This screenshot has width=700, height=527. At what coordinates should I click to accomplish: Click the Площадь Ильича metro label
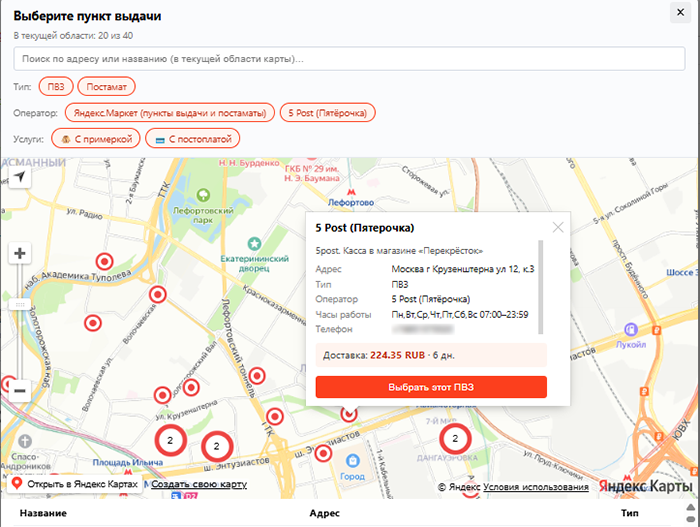128,462
